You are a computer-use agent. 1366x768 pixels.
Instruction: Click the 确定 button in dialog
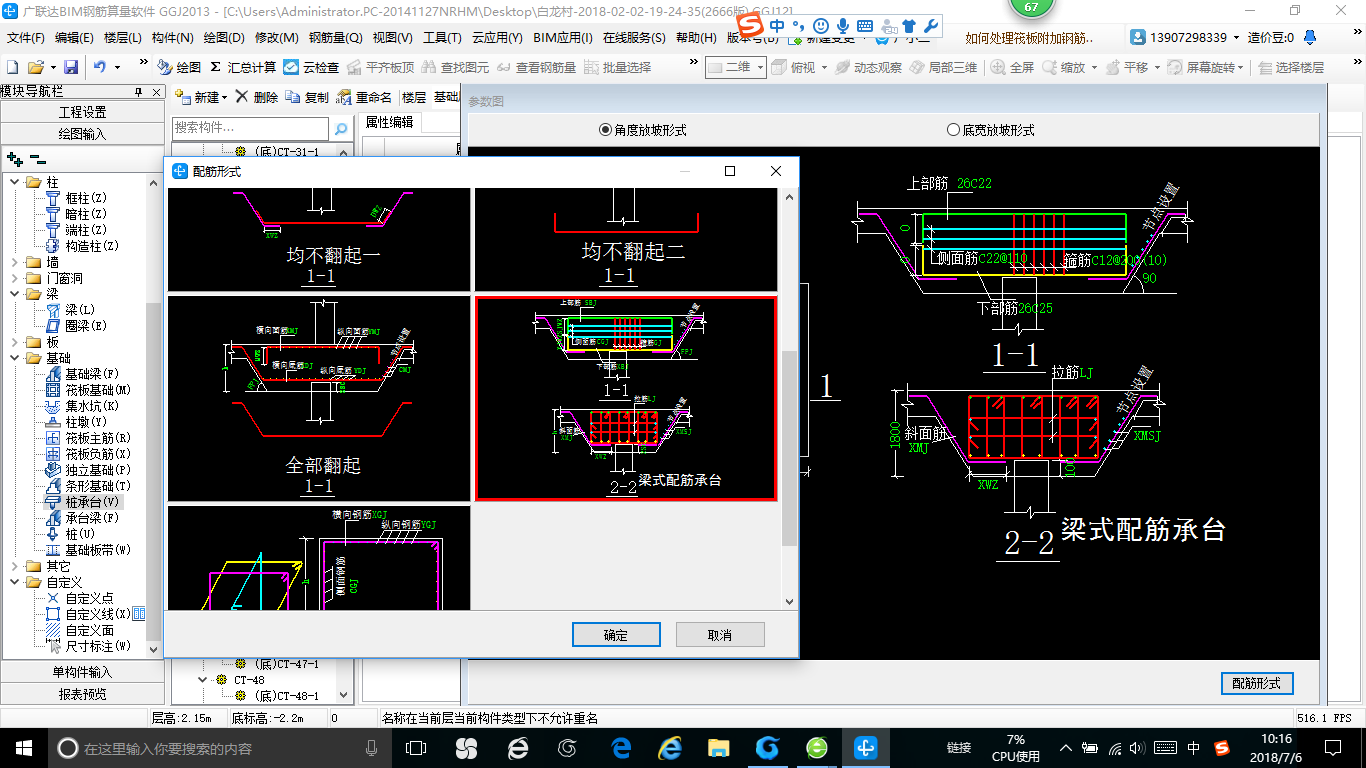(x=616, y=635)
